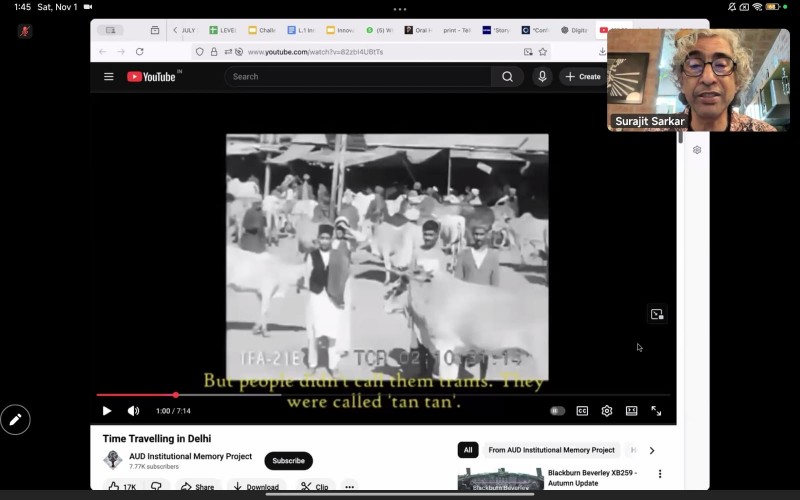
Task: Expand more filter chips with right chevron
Action: coord(652,450)
